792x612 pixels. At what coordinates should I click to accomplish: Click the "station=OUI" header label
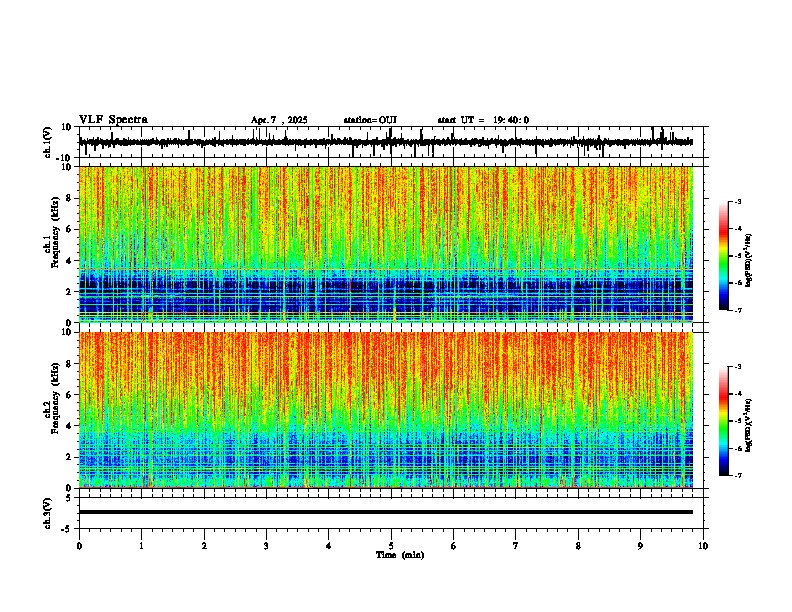point(370,120)
